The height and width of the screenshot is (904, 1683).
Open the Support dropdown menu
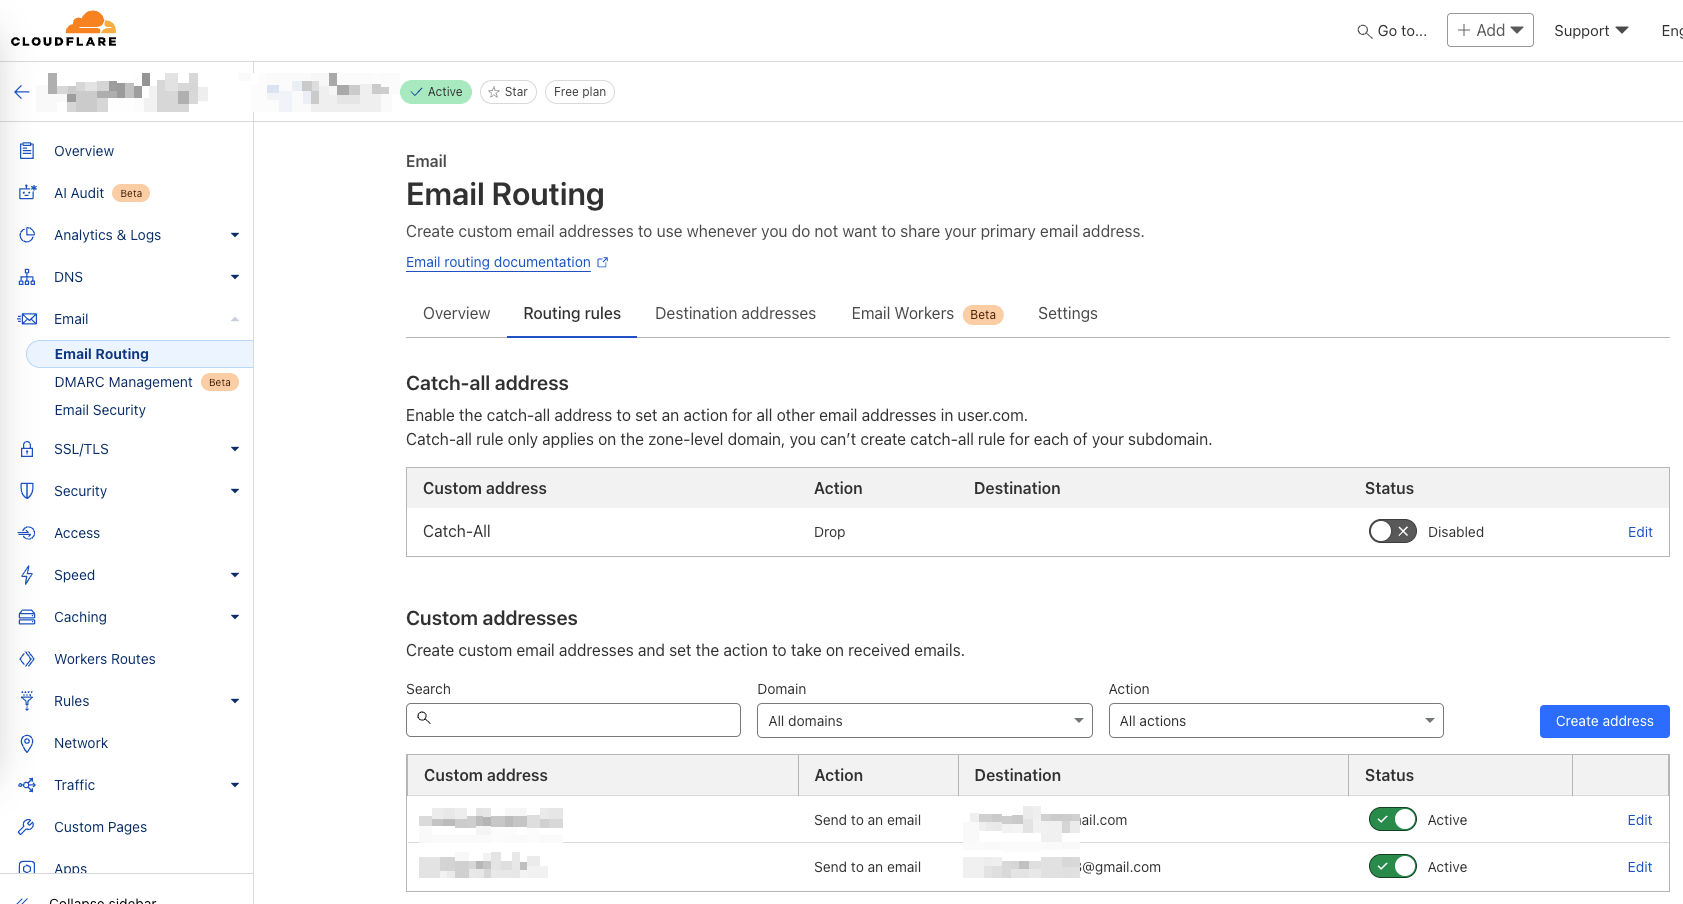(1591, 31)
